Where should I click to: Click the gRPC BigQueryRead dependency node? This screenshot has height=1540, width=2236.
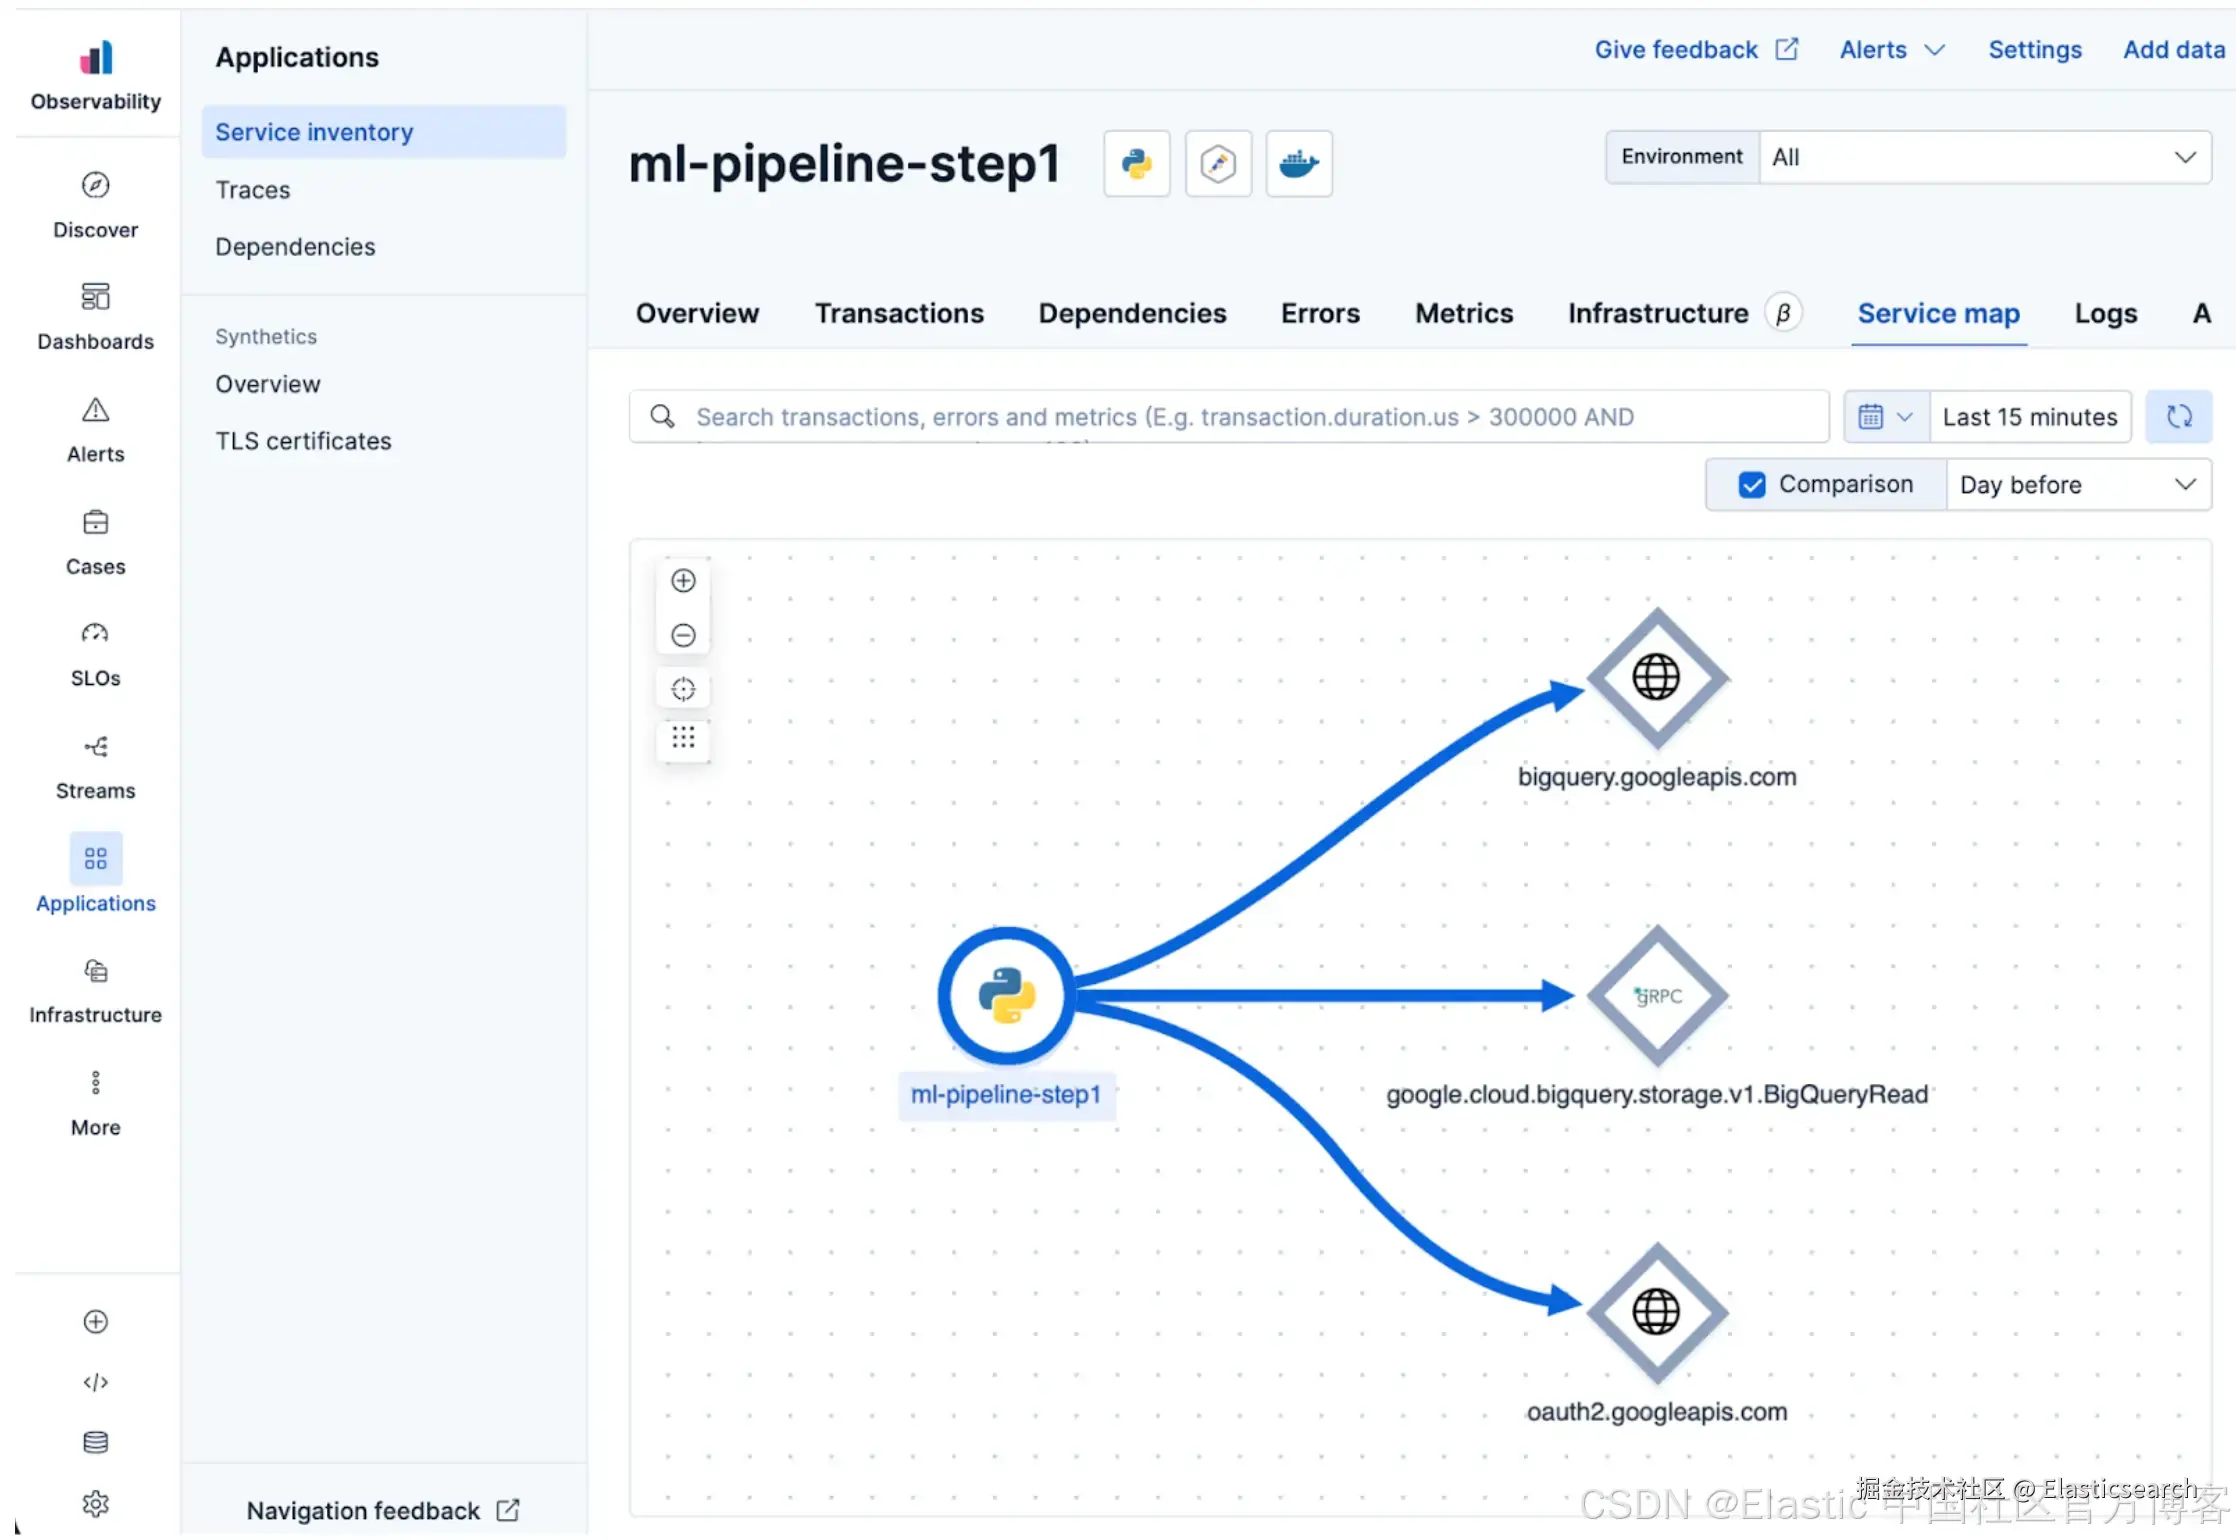point(1657,996)
